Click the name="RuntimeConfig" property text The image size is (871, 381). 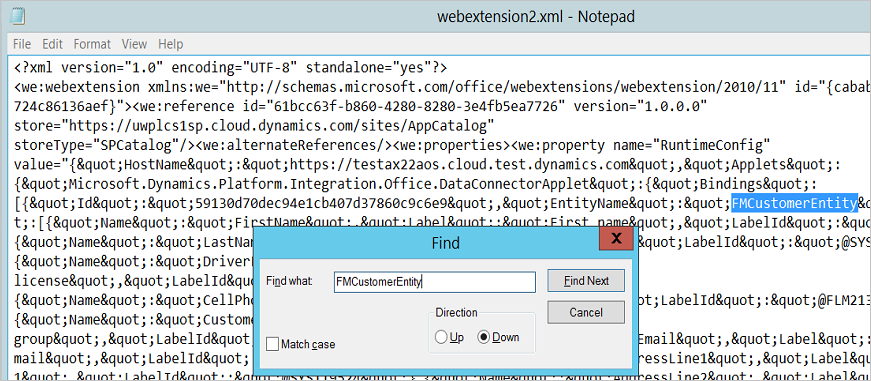pos(691,146)
